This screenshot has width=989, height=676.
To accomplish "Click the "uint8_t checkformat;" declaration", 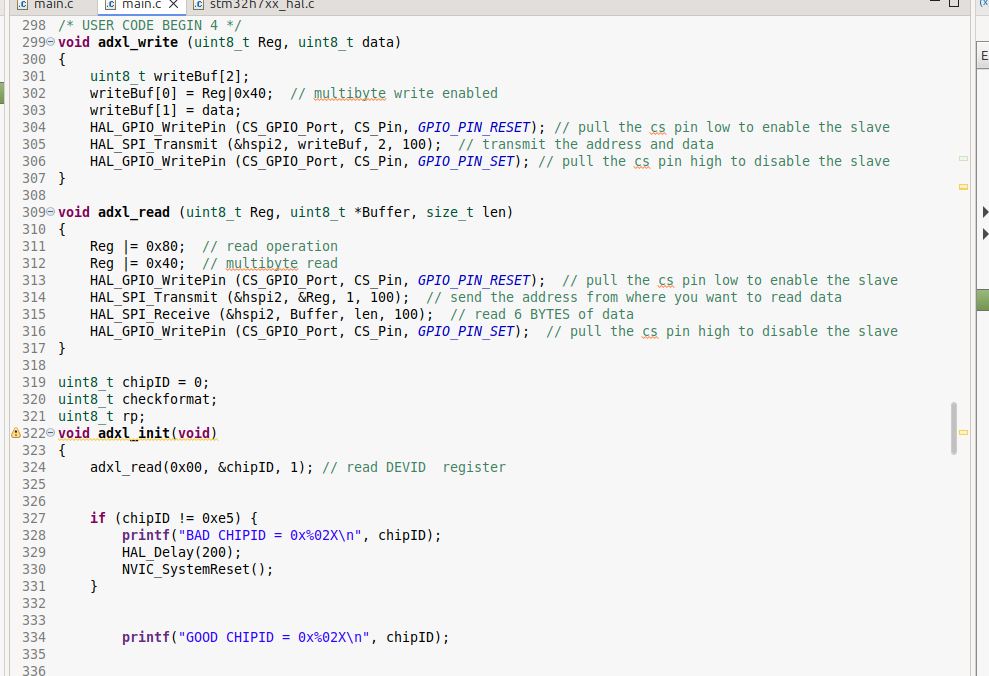I will (x=138, y=400).
